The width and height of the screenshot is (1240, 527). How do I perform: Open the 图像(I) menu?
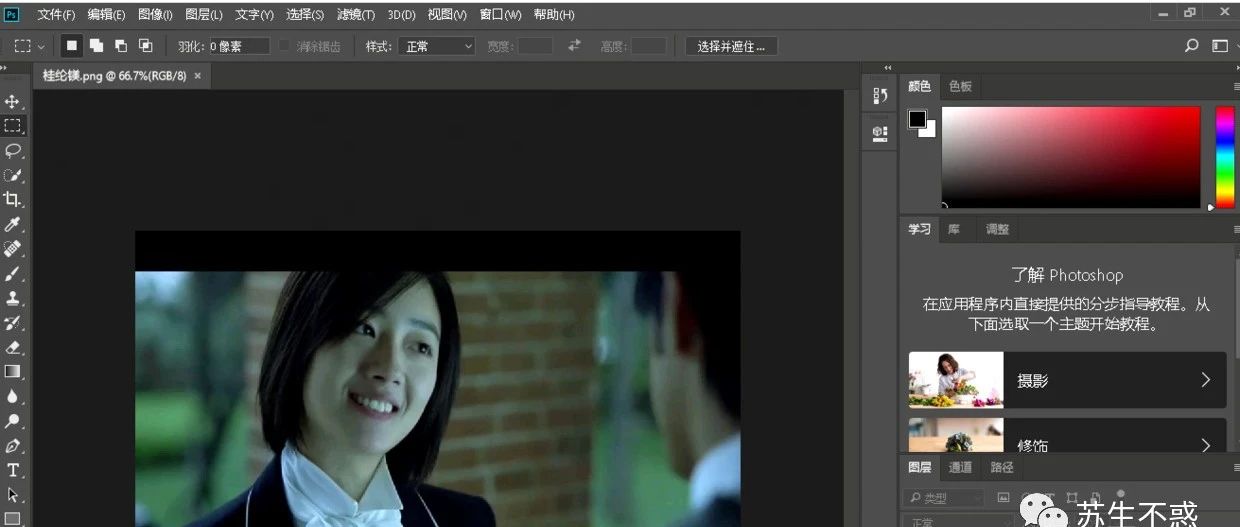(x=155, y=15)
